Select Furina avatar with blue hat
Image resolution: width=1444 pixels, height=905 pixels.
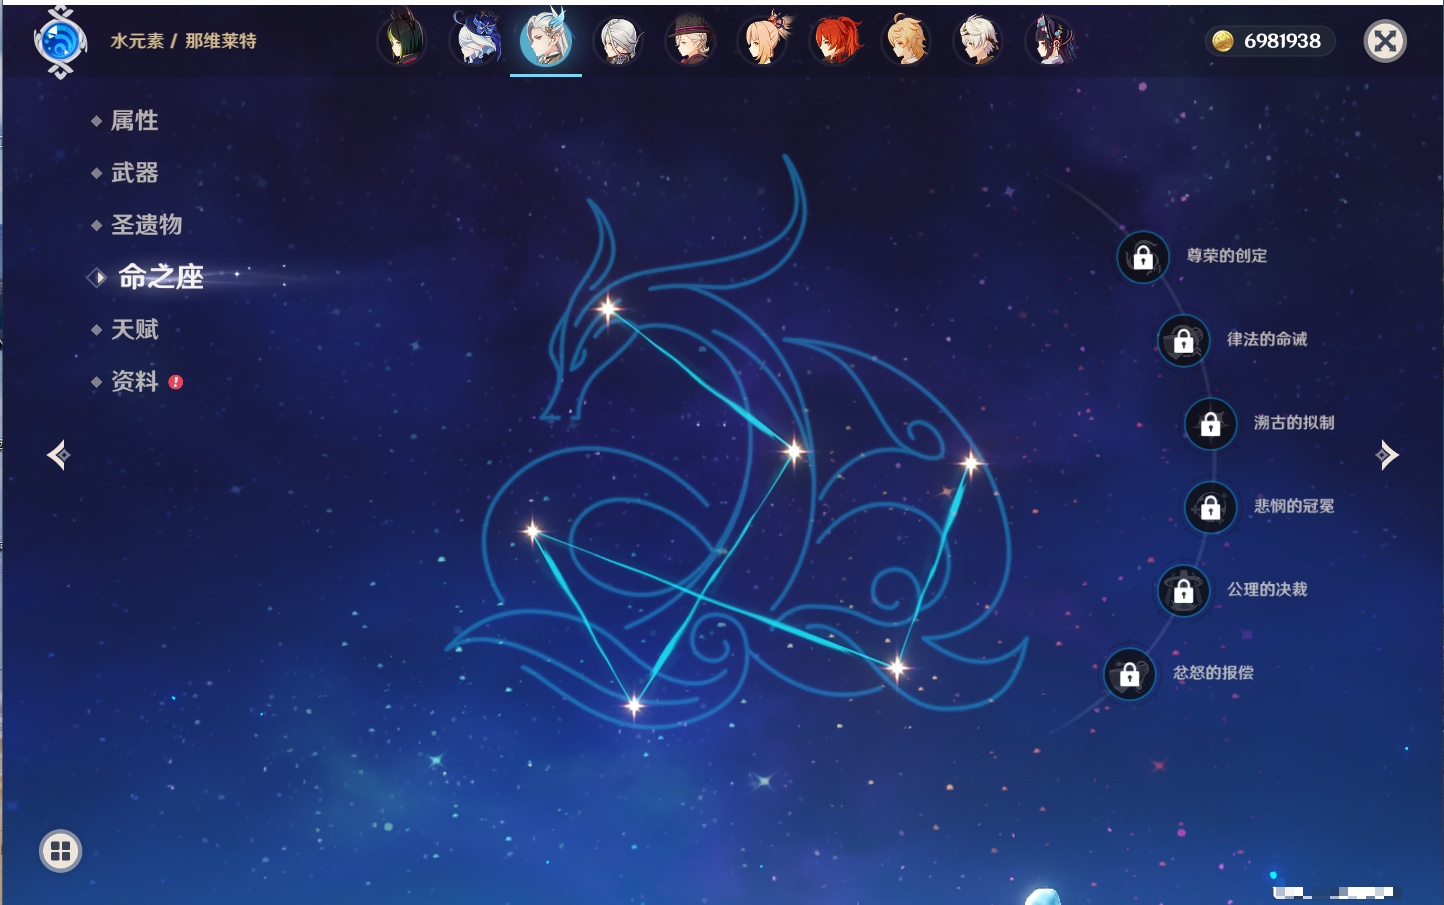tap(475, 41)
